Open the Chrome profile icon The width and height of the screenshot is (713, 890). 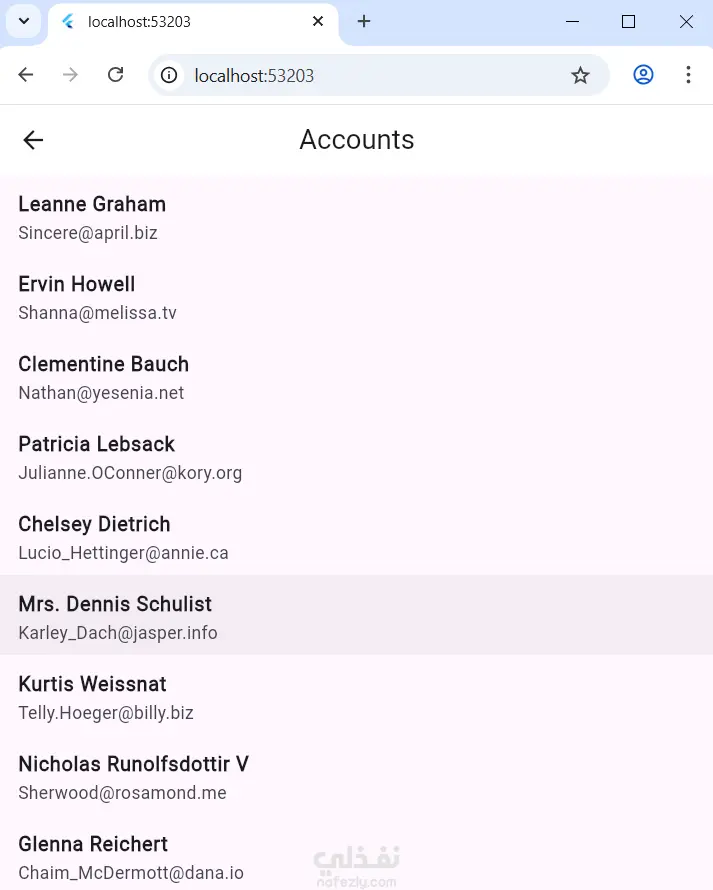coord(643,75)
